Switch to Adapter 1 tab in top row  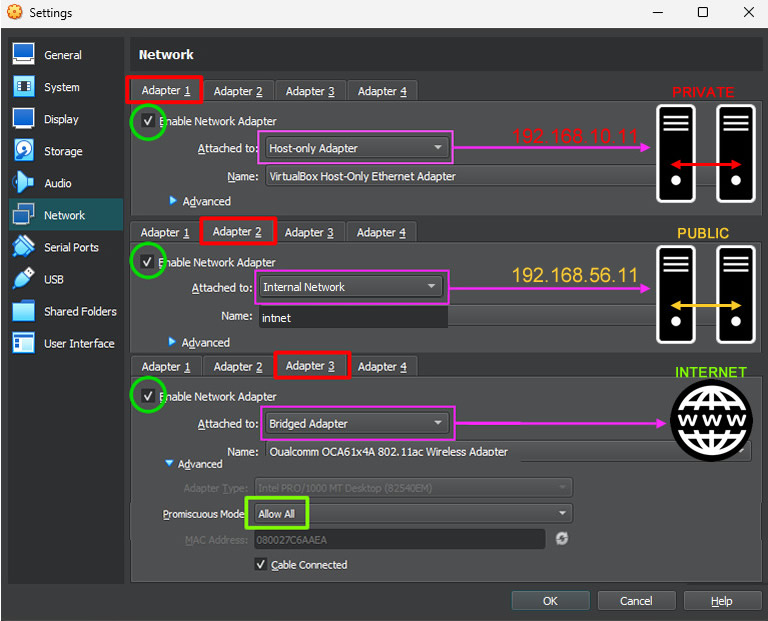pos(166,91)
